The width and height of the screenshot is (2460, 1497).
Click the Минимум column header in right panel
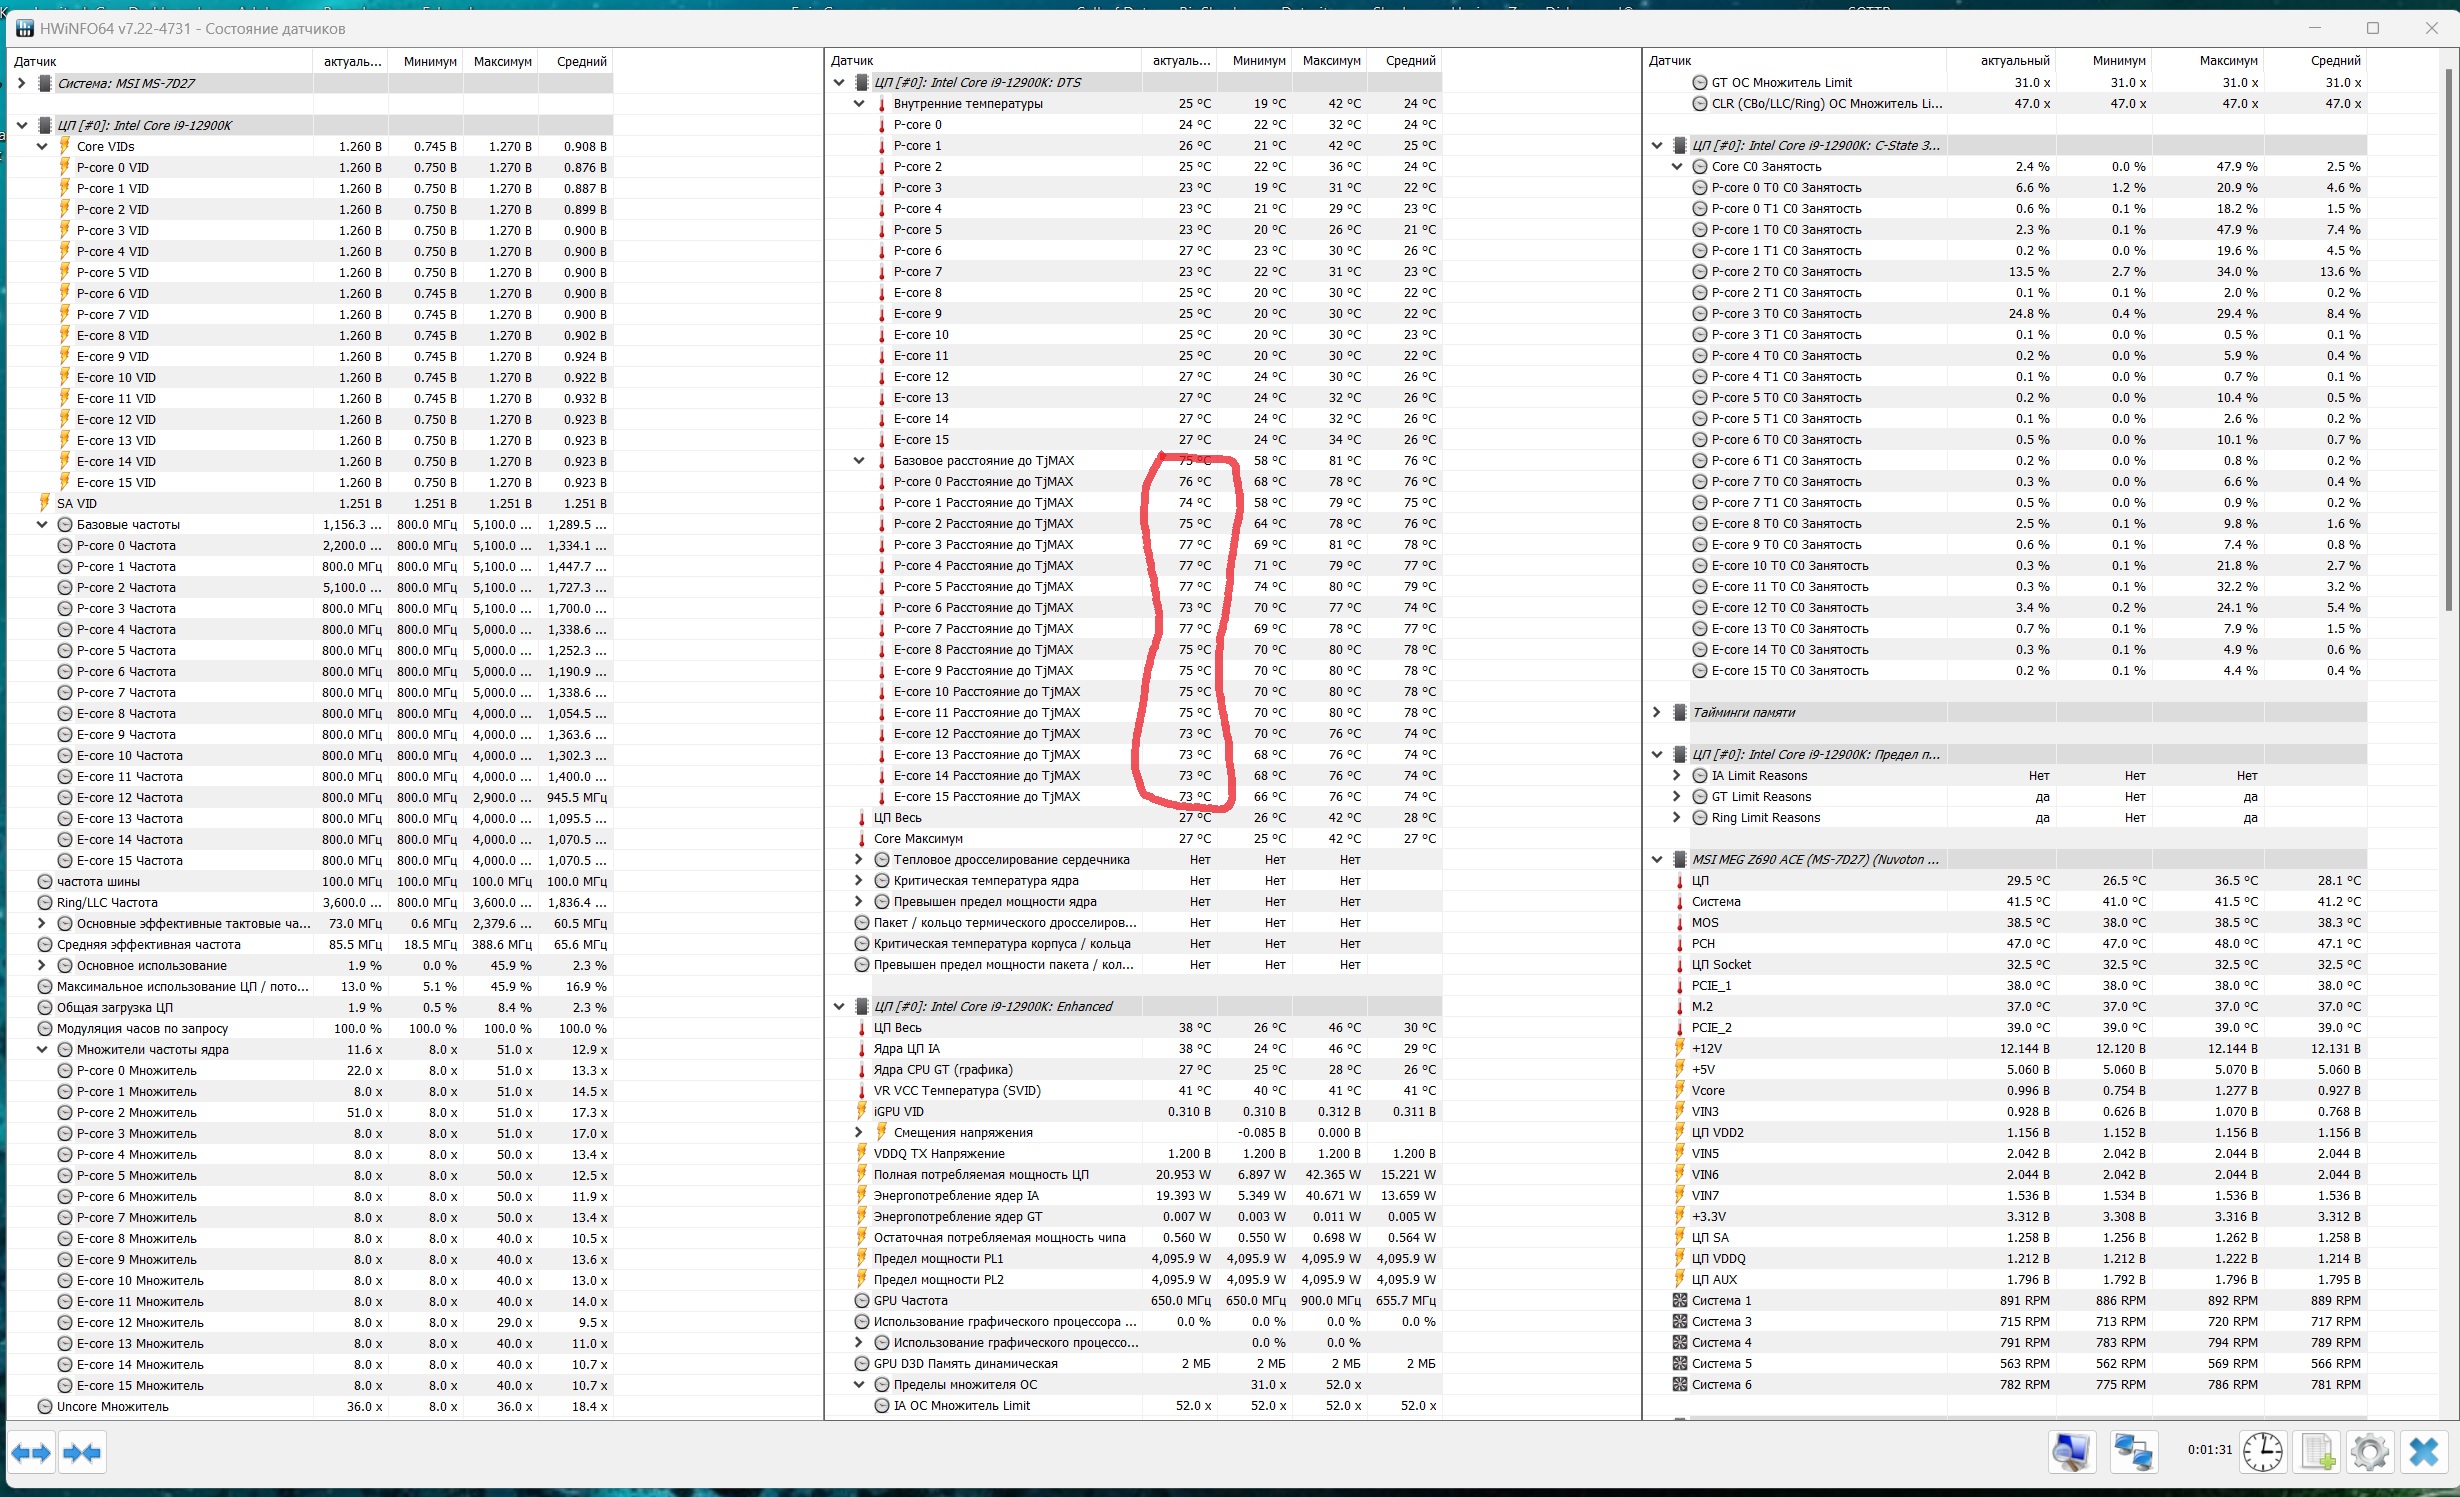click(x=2118, y=61)
